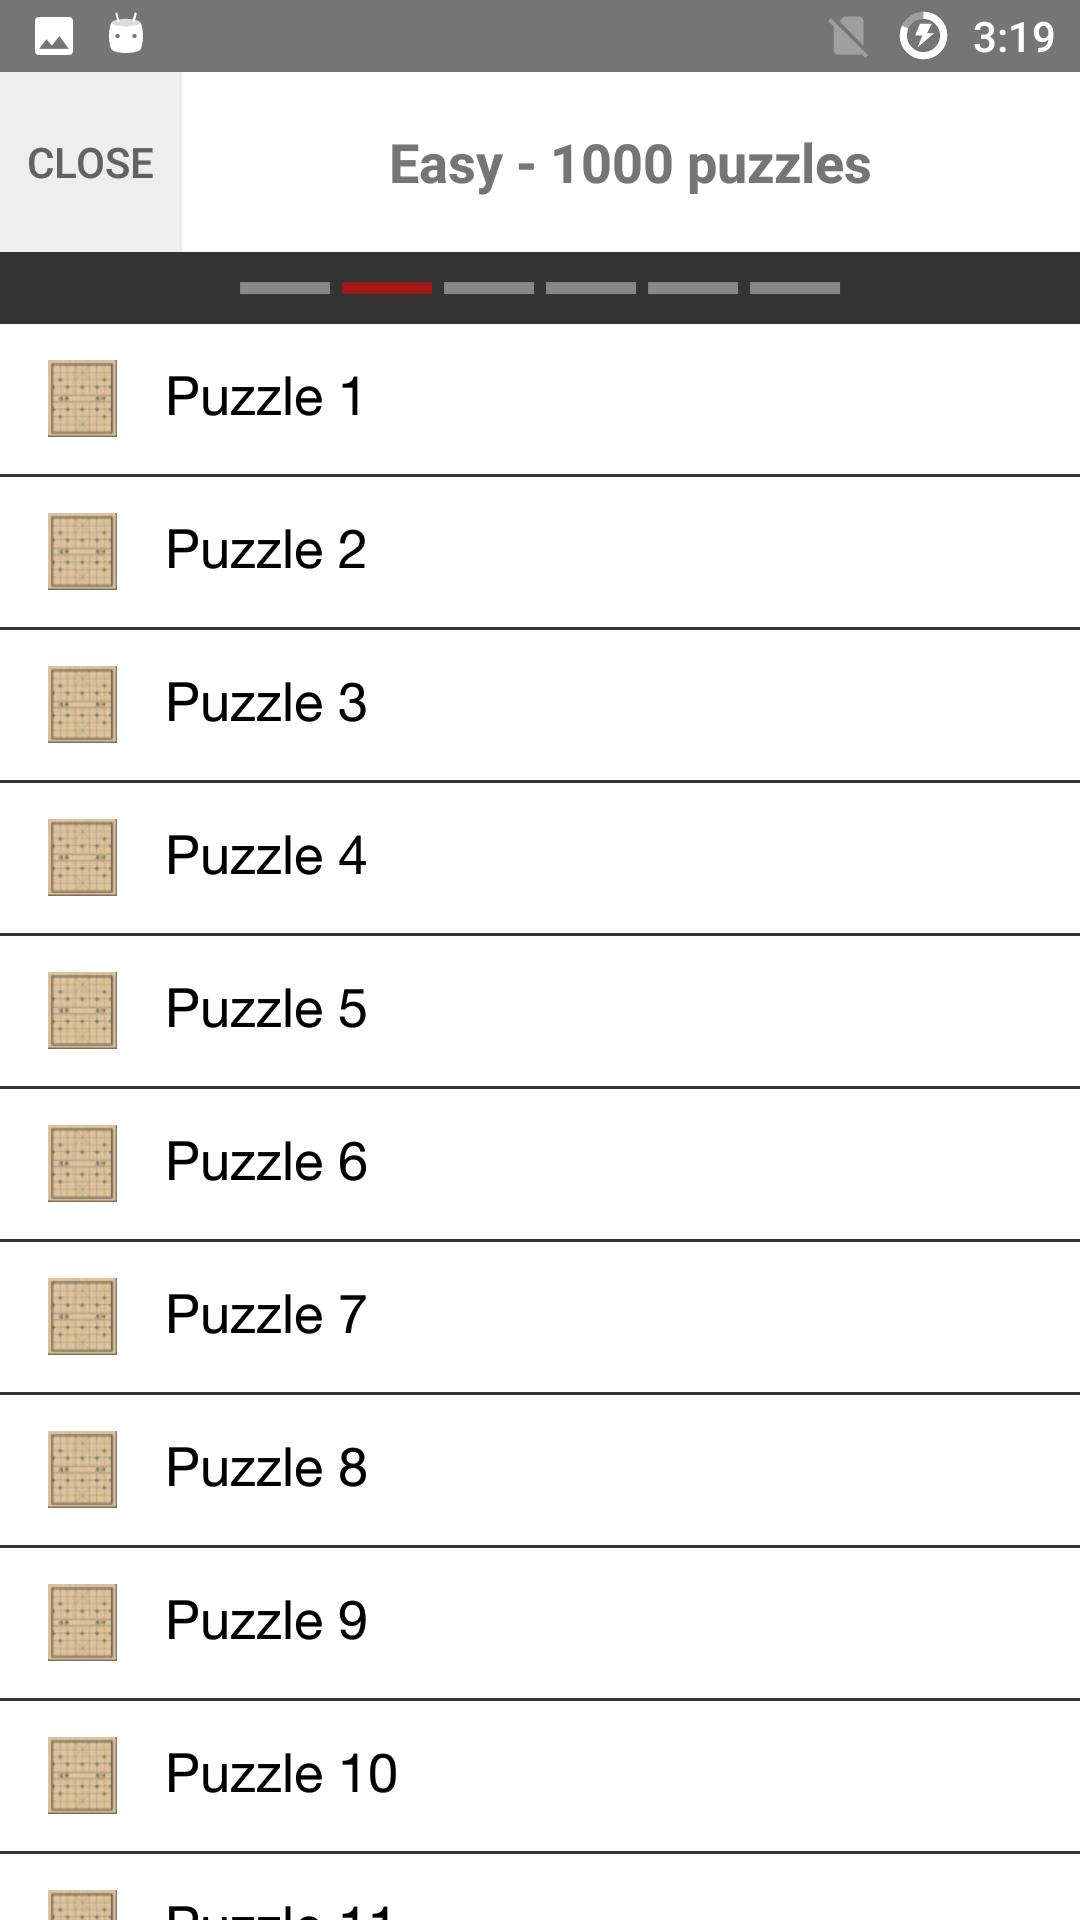Viewport: 1080px width, 1920px height.
Task: Select the third page indicator tab
Action: point(489,288)
